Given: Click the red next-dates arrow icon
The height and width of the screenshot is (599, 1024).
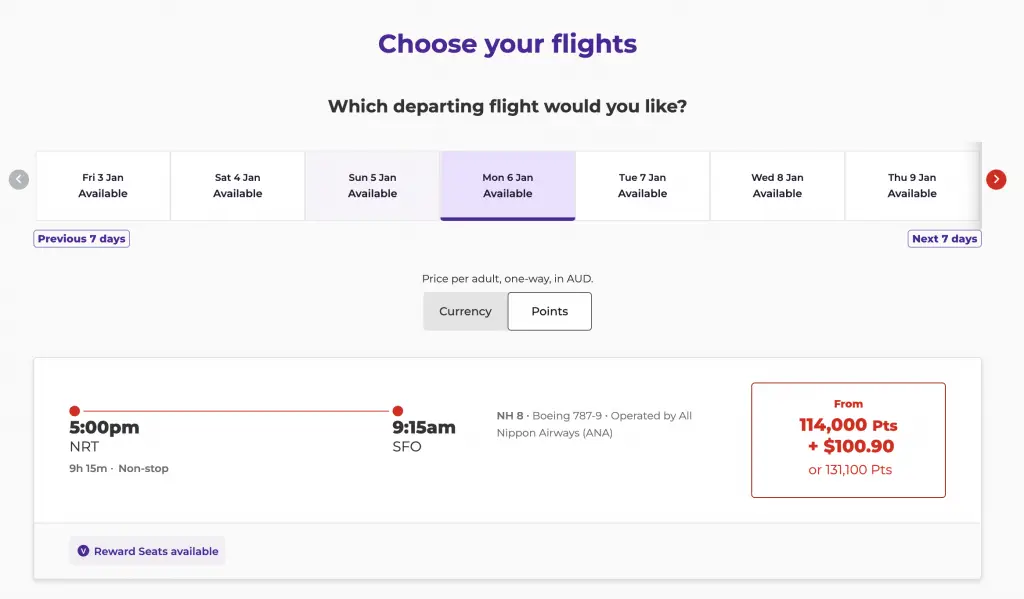Looking at the screenshot, I should click(996, 179).
